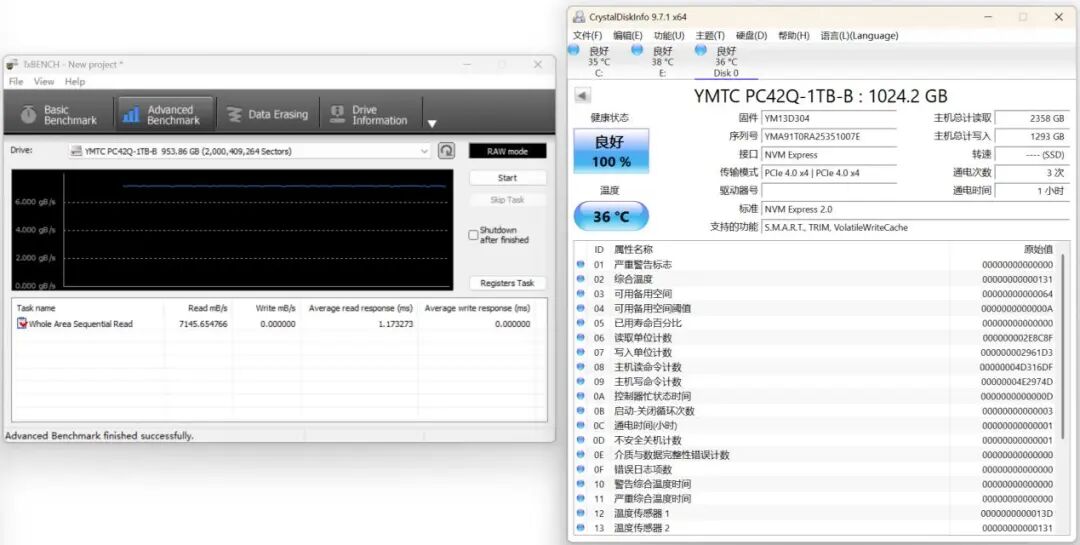Viewport: 1080px width, 545px height.
Task: Enable Shutdown after finished checkbox
Action: click(473, 235)
